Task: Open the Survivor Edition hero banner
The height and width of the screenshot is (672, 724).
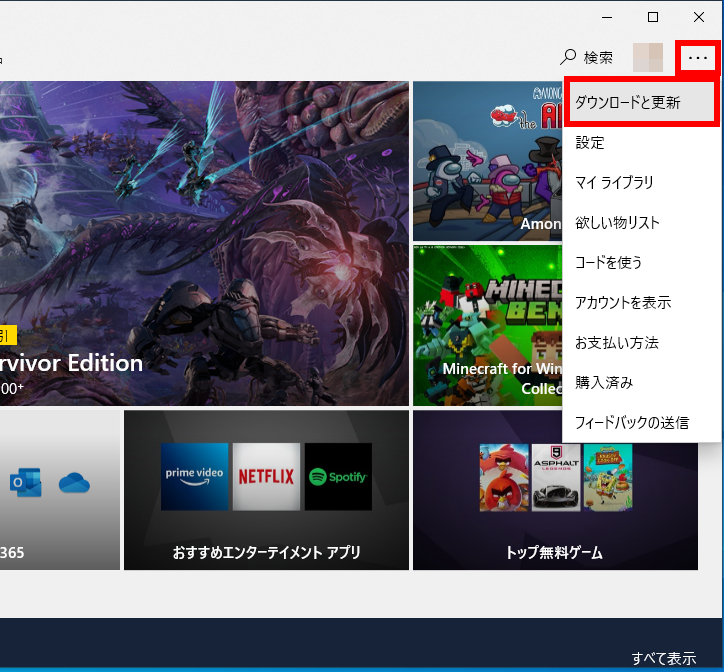Action: (204, 243)
